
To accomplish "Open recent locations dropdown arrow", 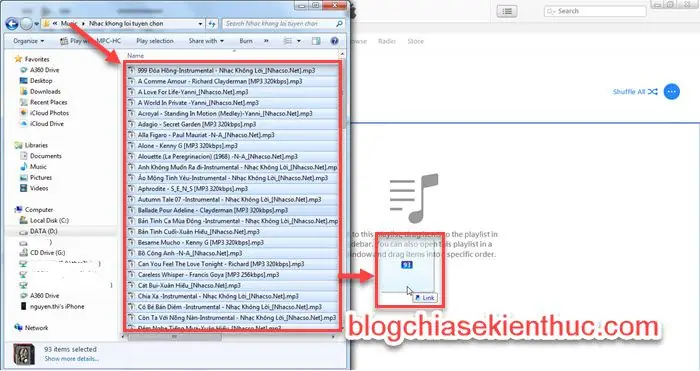I will tap(37, 24).
